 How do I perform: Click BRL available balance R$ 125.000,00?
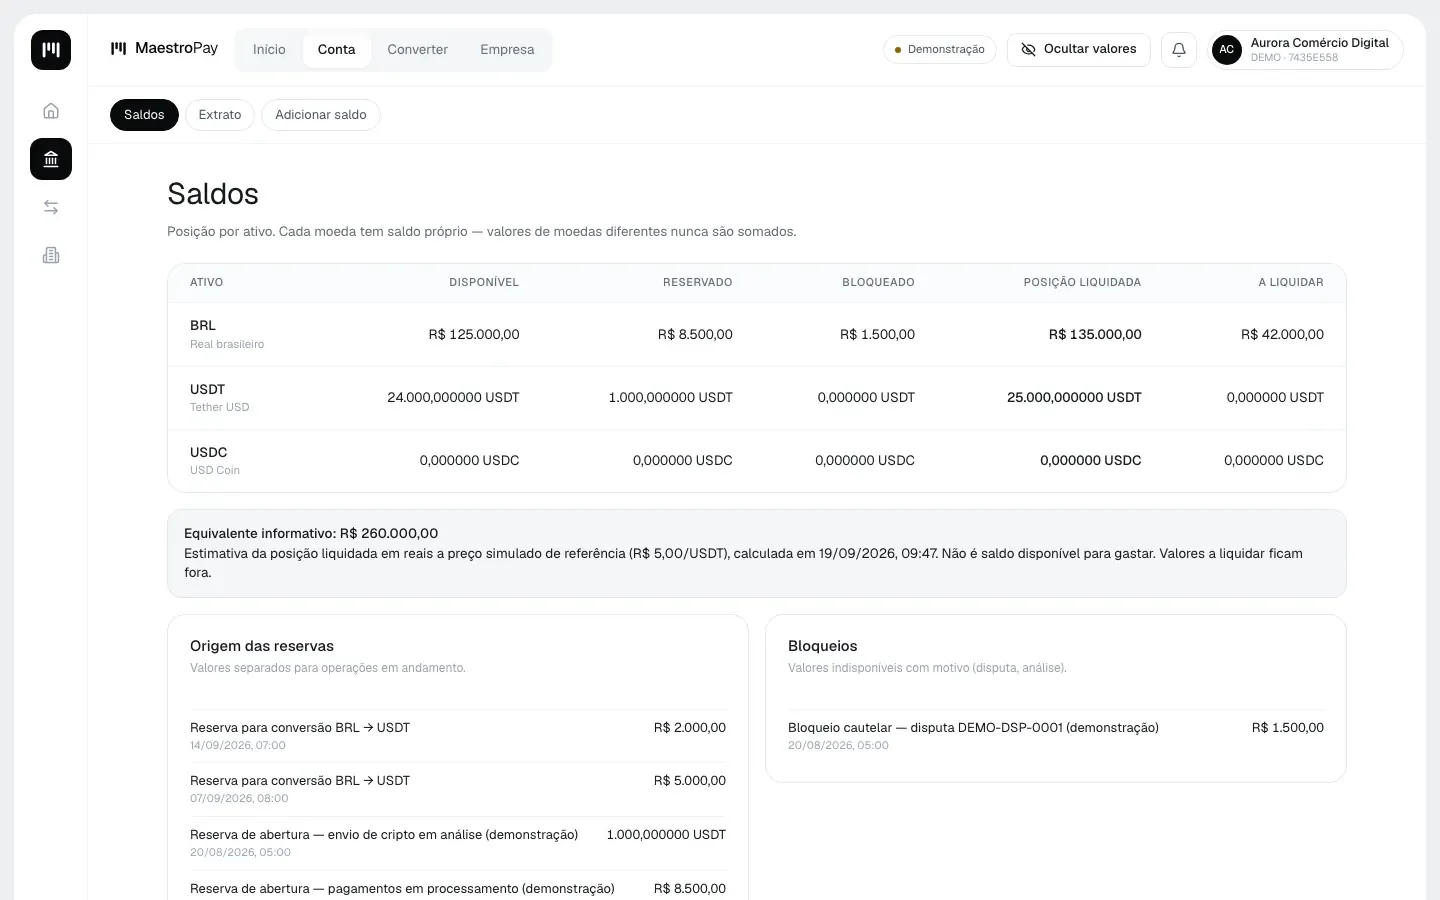click(474, 335)
